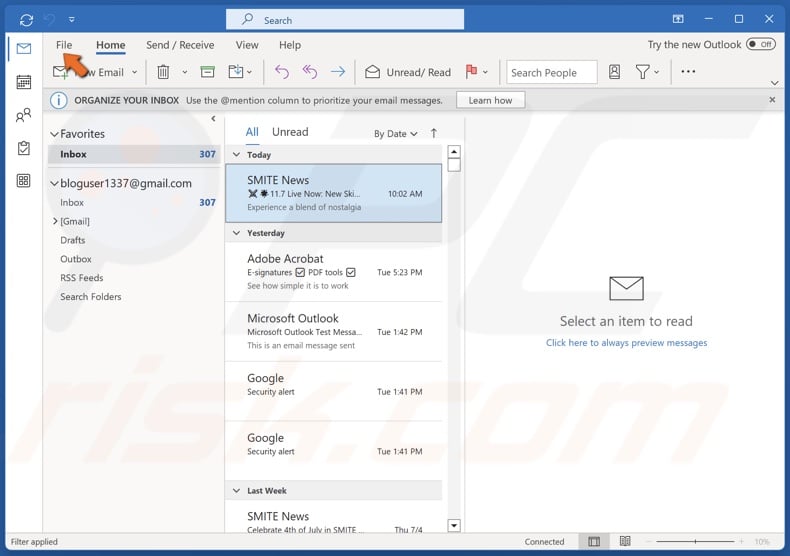The height and width of the screenshot is (556, 790).
Task: Collapse the bloguser1337@gmail.com account tree
Action: point(54,183)
